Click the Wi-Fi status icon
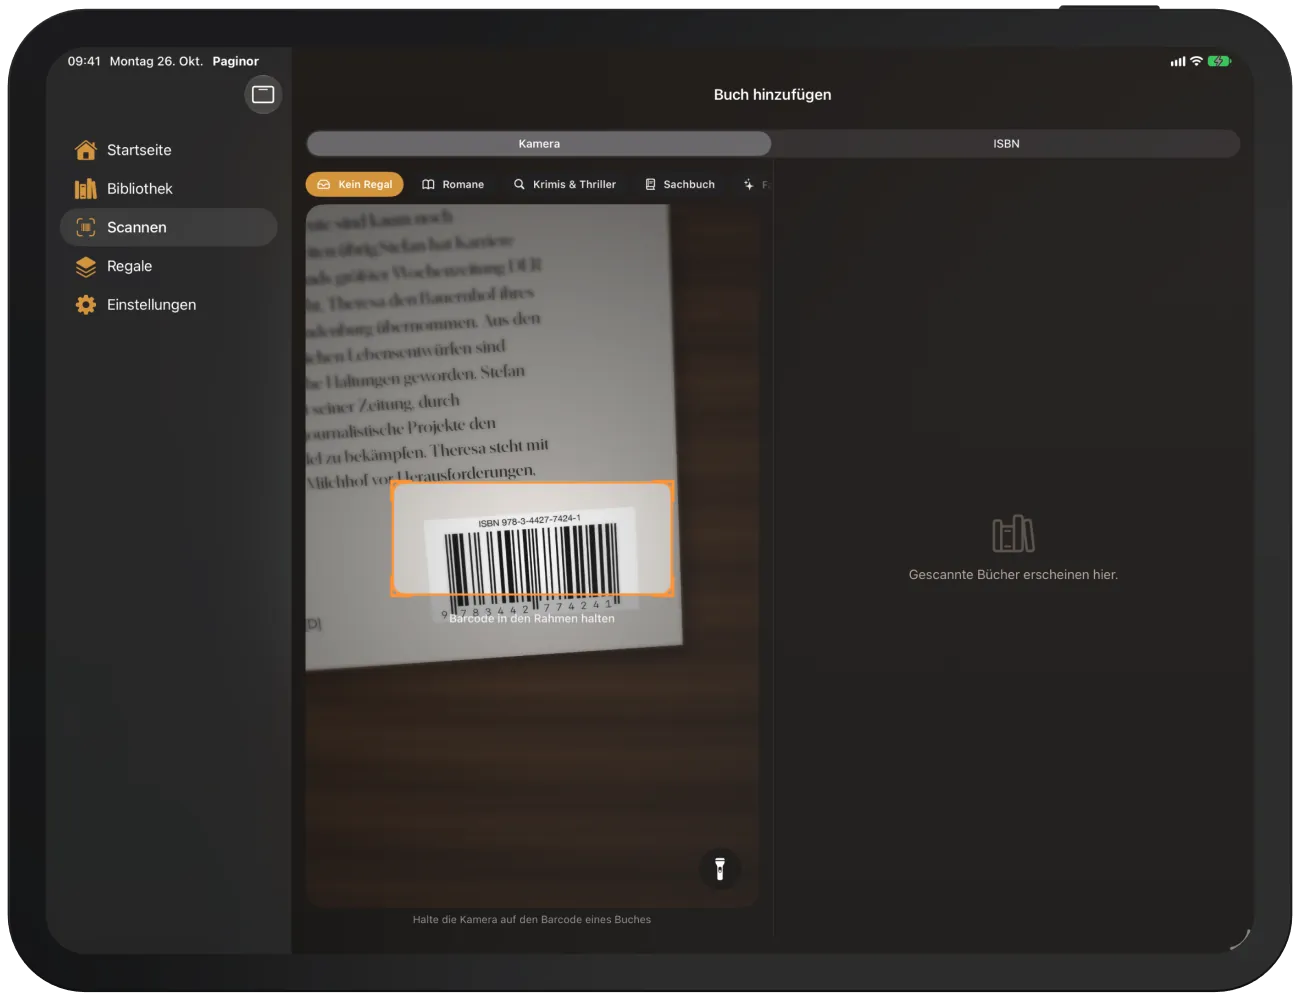Screen dimensions: 1300x998 click(1196, 61)
